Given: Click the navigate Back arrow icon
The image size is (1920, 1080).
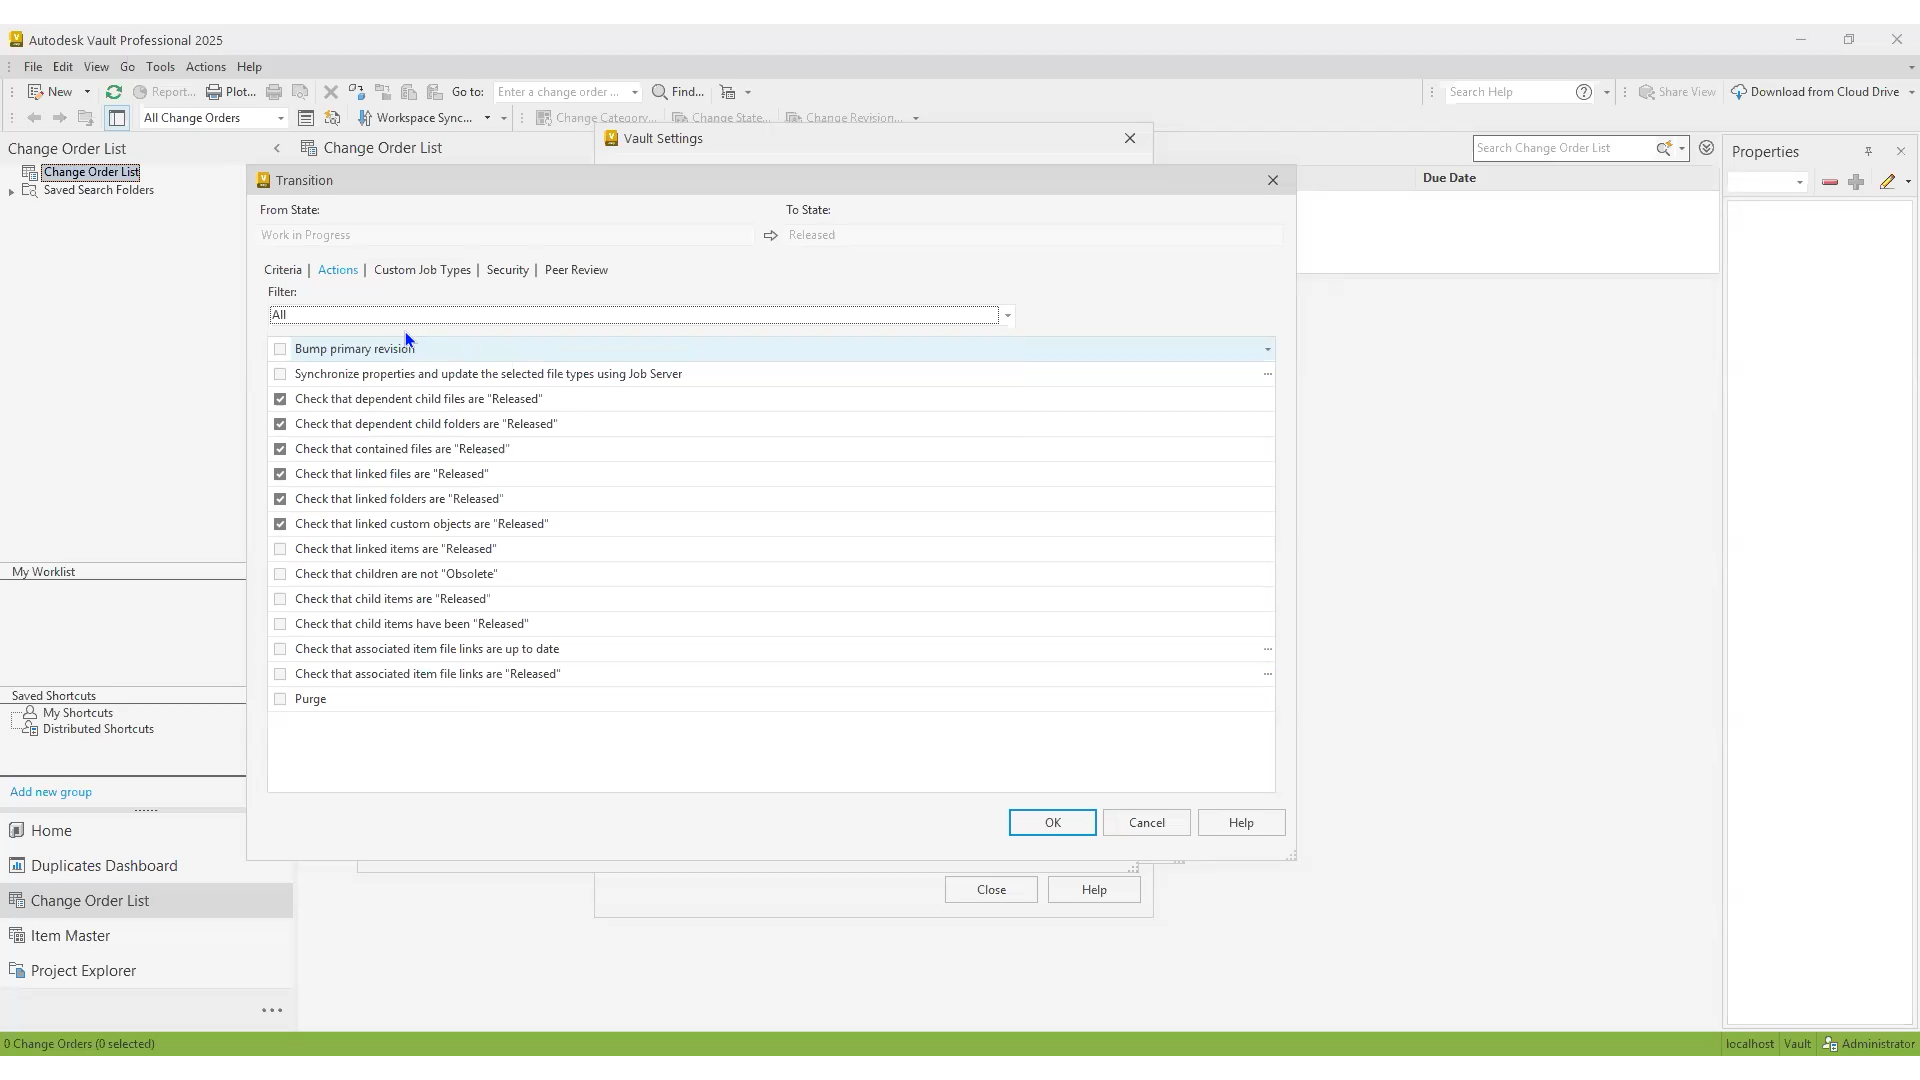Looking at the screenshot, I should point(34,118).
